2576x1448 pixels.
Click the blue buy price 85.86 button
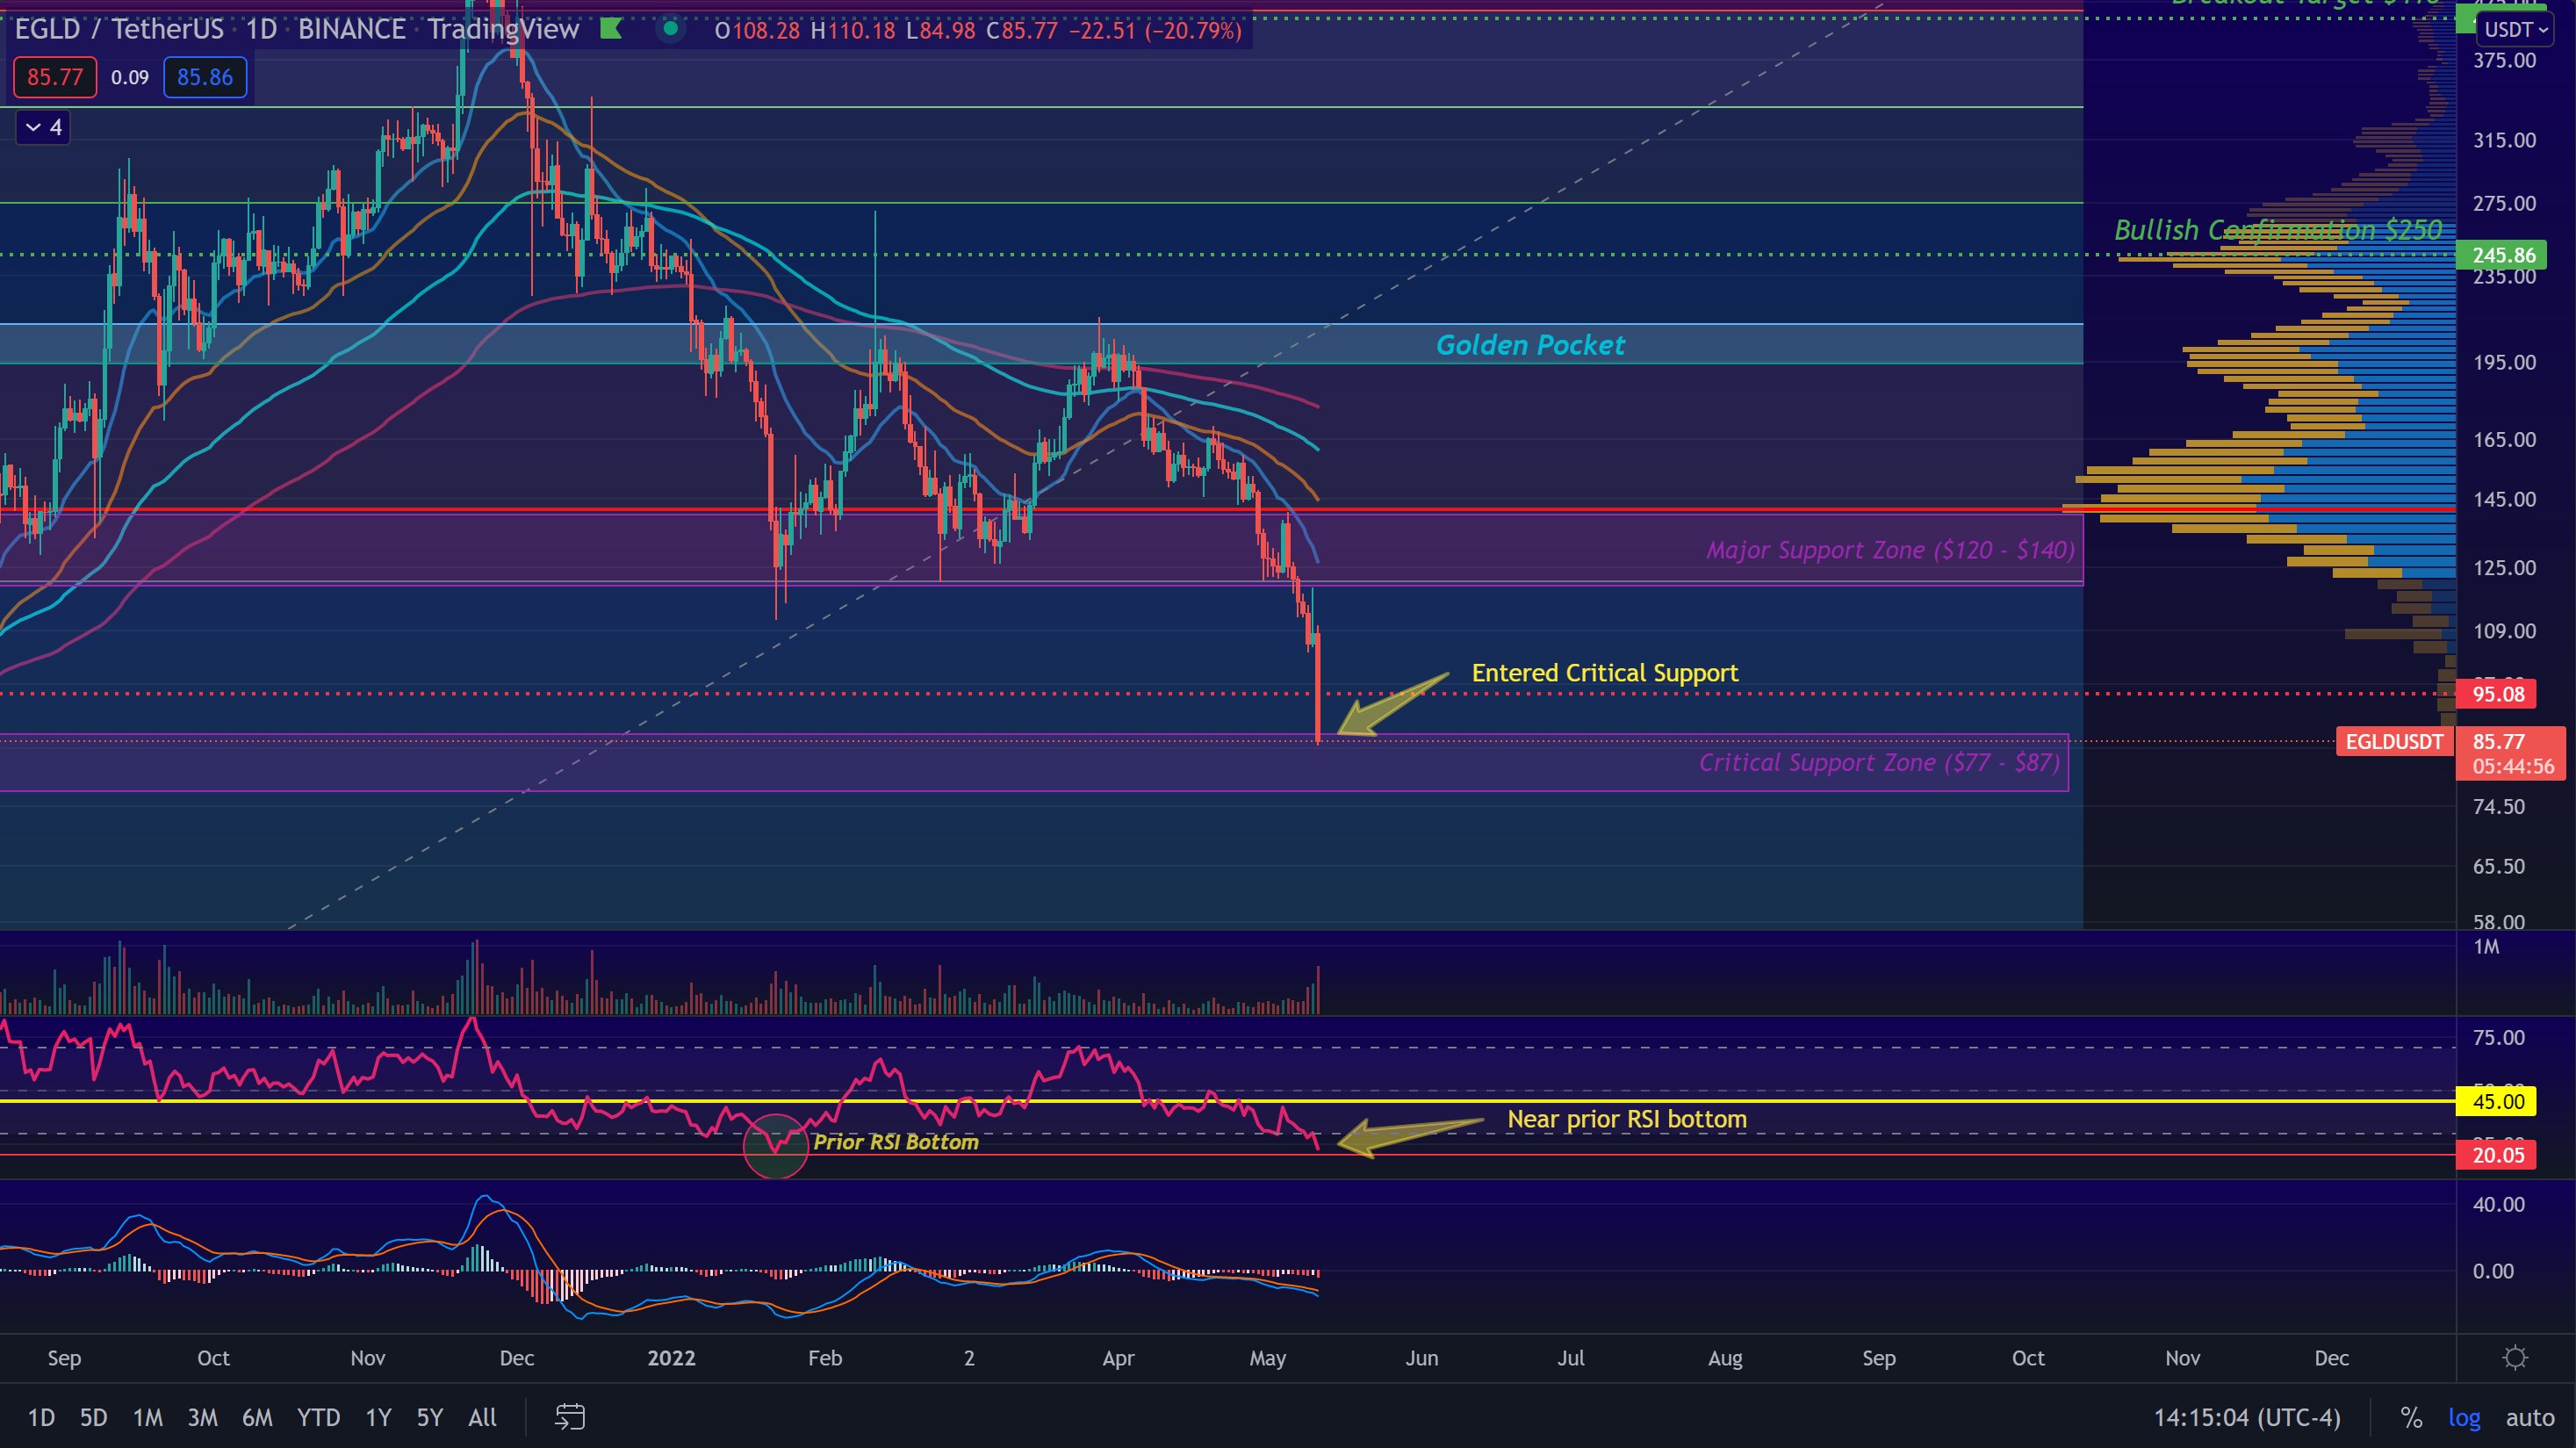tap(205, 77)
